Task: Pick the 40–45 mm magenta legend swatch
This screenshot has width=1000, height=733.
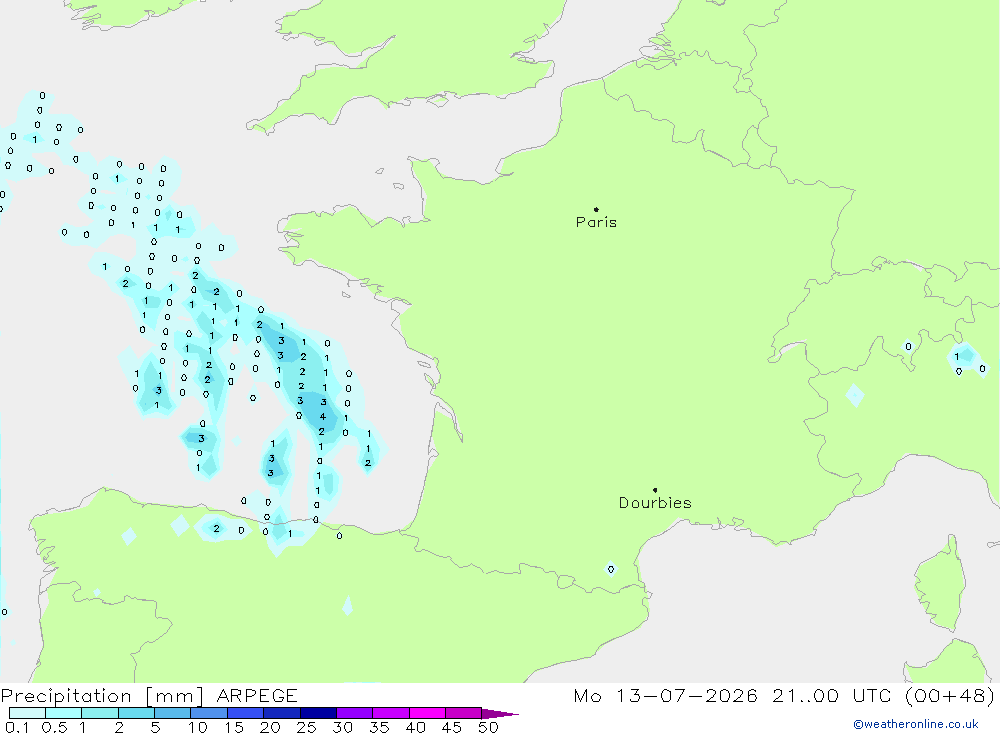Action: tap(427, 713)
